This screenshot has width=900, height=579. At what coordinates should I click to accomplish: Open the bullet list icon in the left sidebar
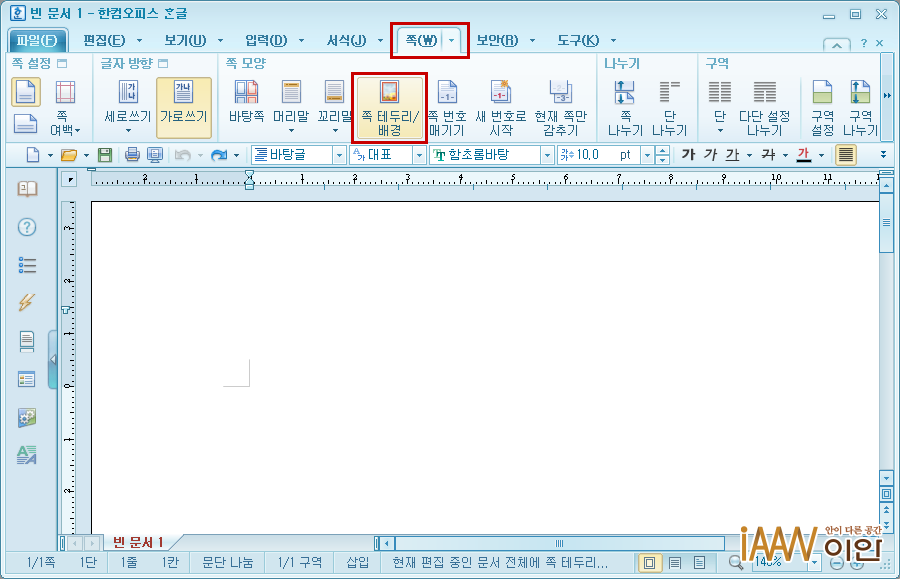click(x=27, y=265)
